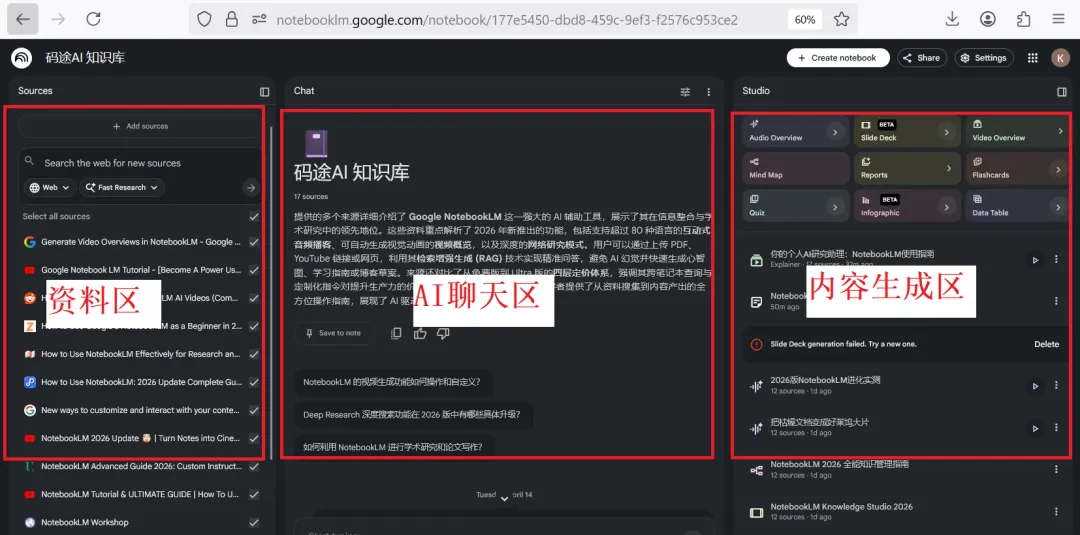Open the Slide Deck BETA tile
Viewport: 1080px width, 535px height.
907,131
